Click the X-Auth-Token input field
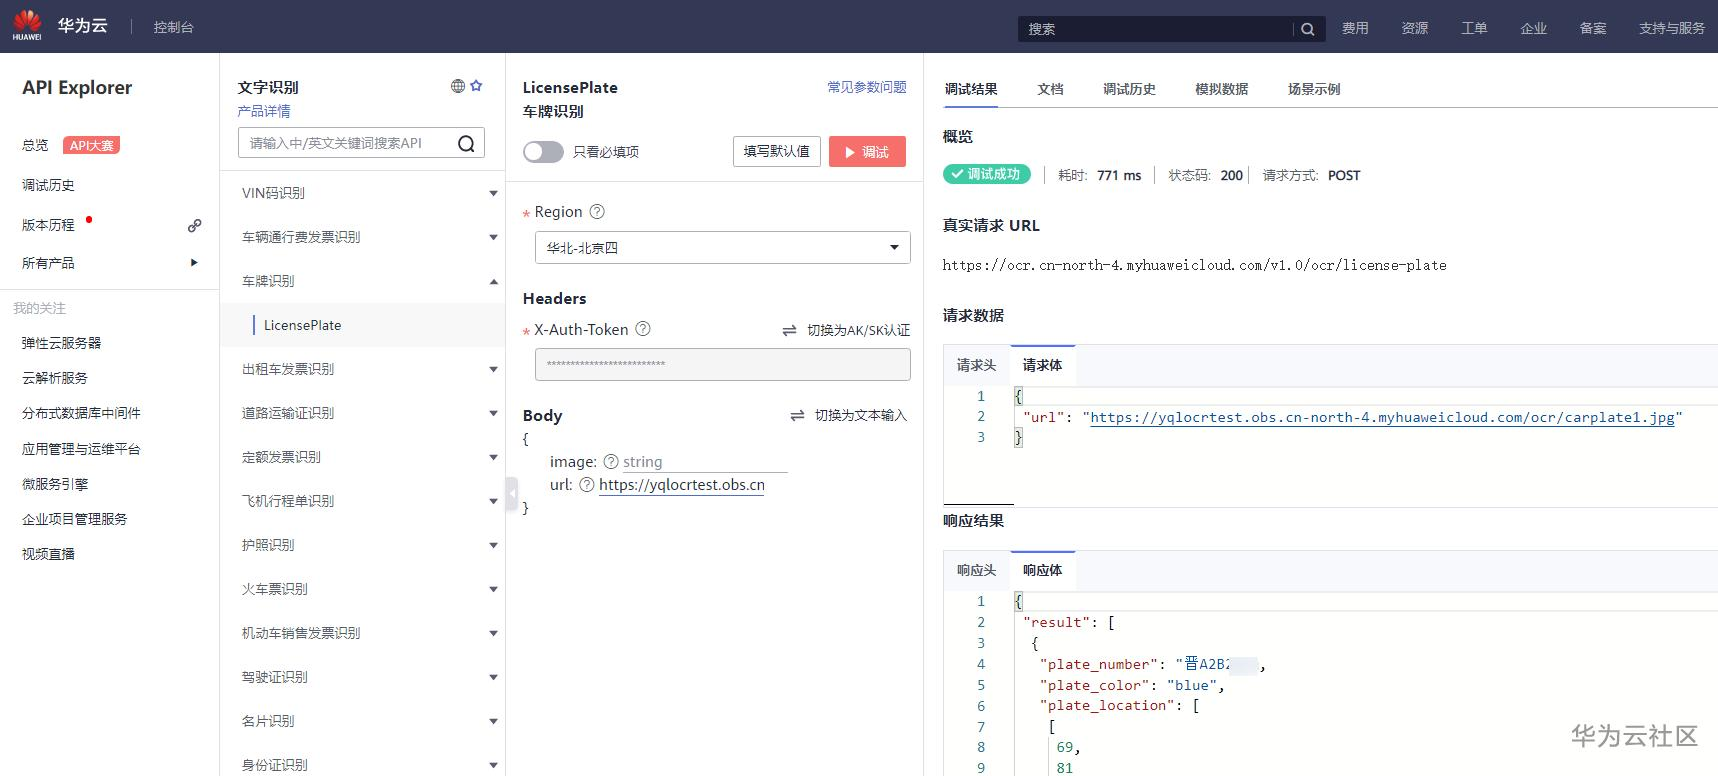The width and height of the screenshot is (1718, 776). (x=722, y=364)
